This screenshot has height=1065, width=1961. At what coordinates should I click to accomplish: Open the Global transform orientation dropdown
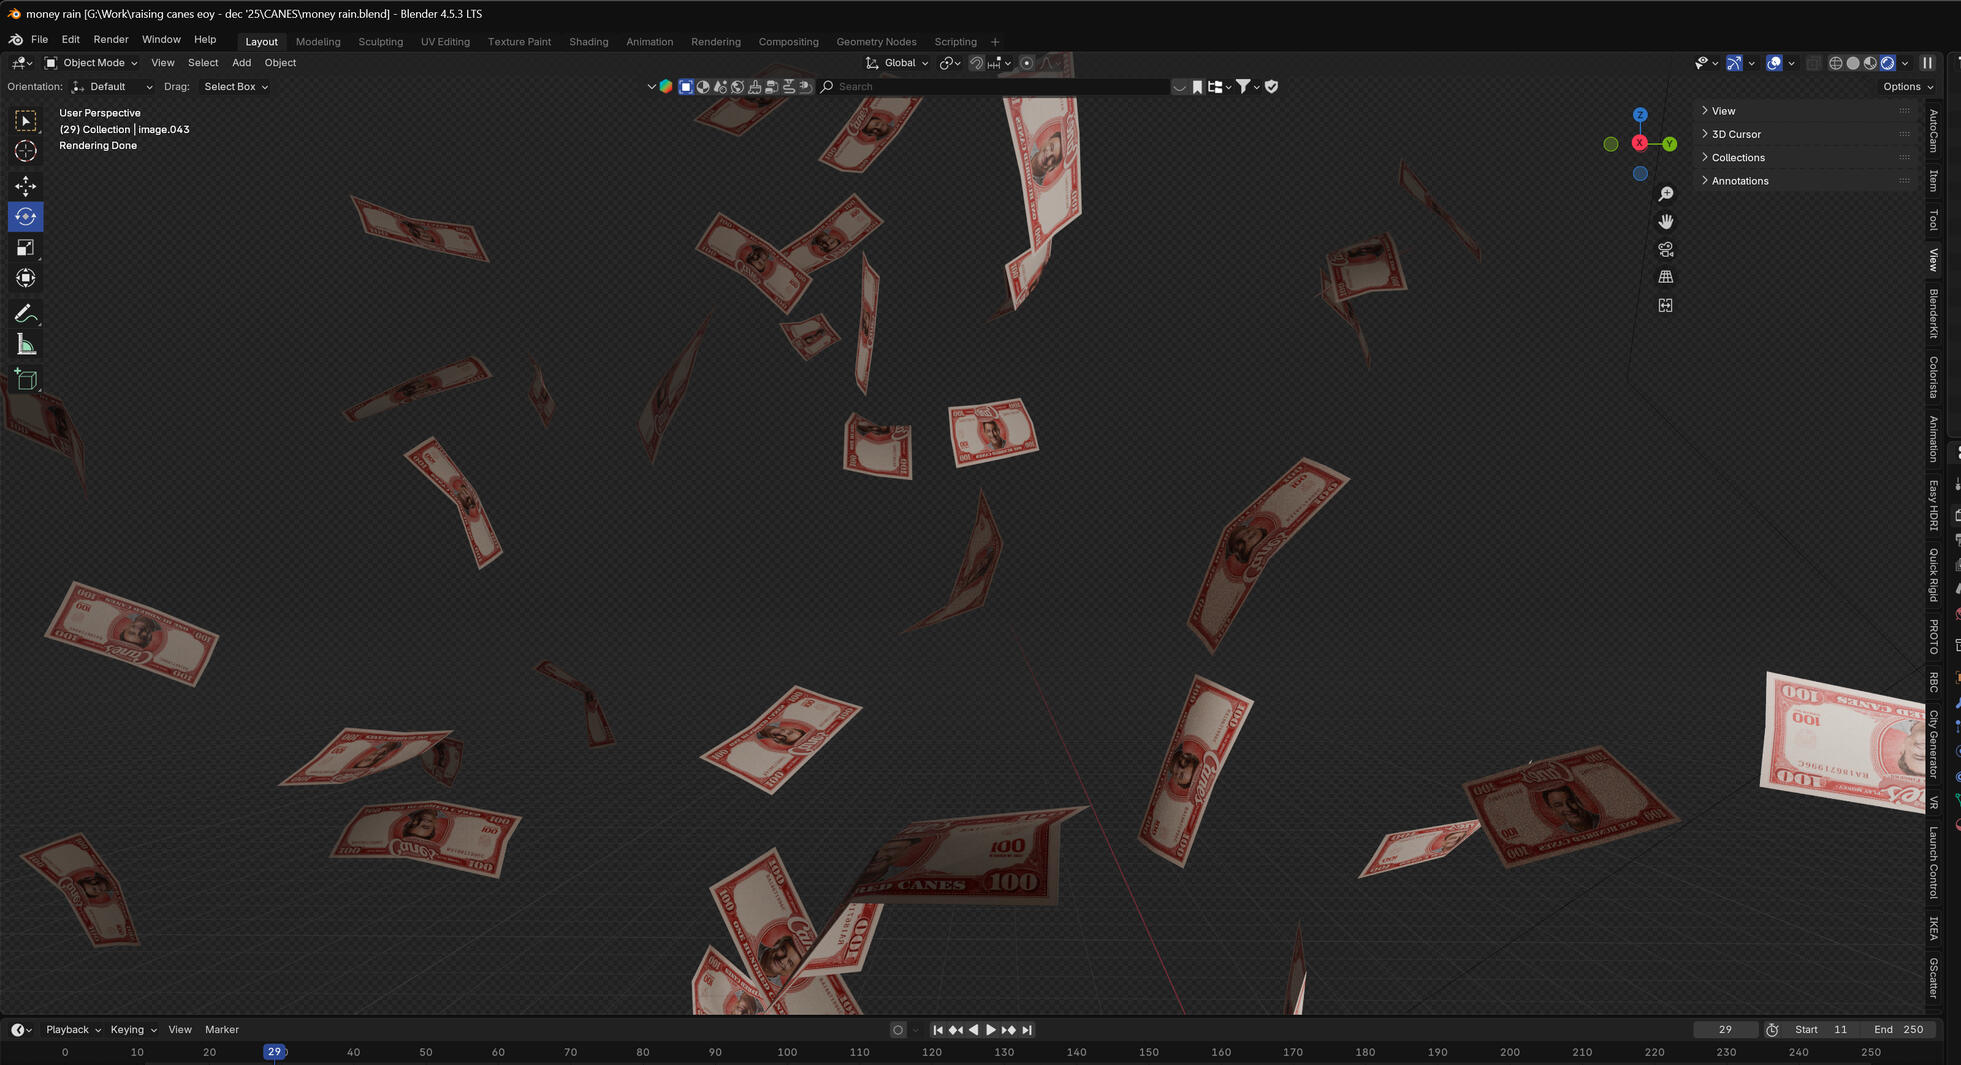pyautogui.click(x=897, y=62)
